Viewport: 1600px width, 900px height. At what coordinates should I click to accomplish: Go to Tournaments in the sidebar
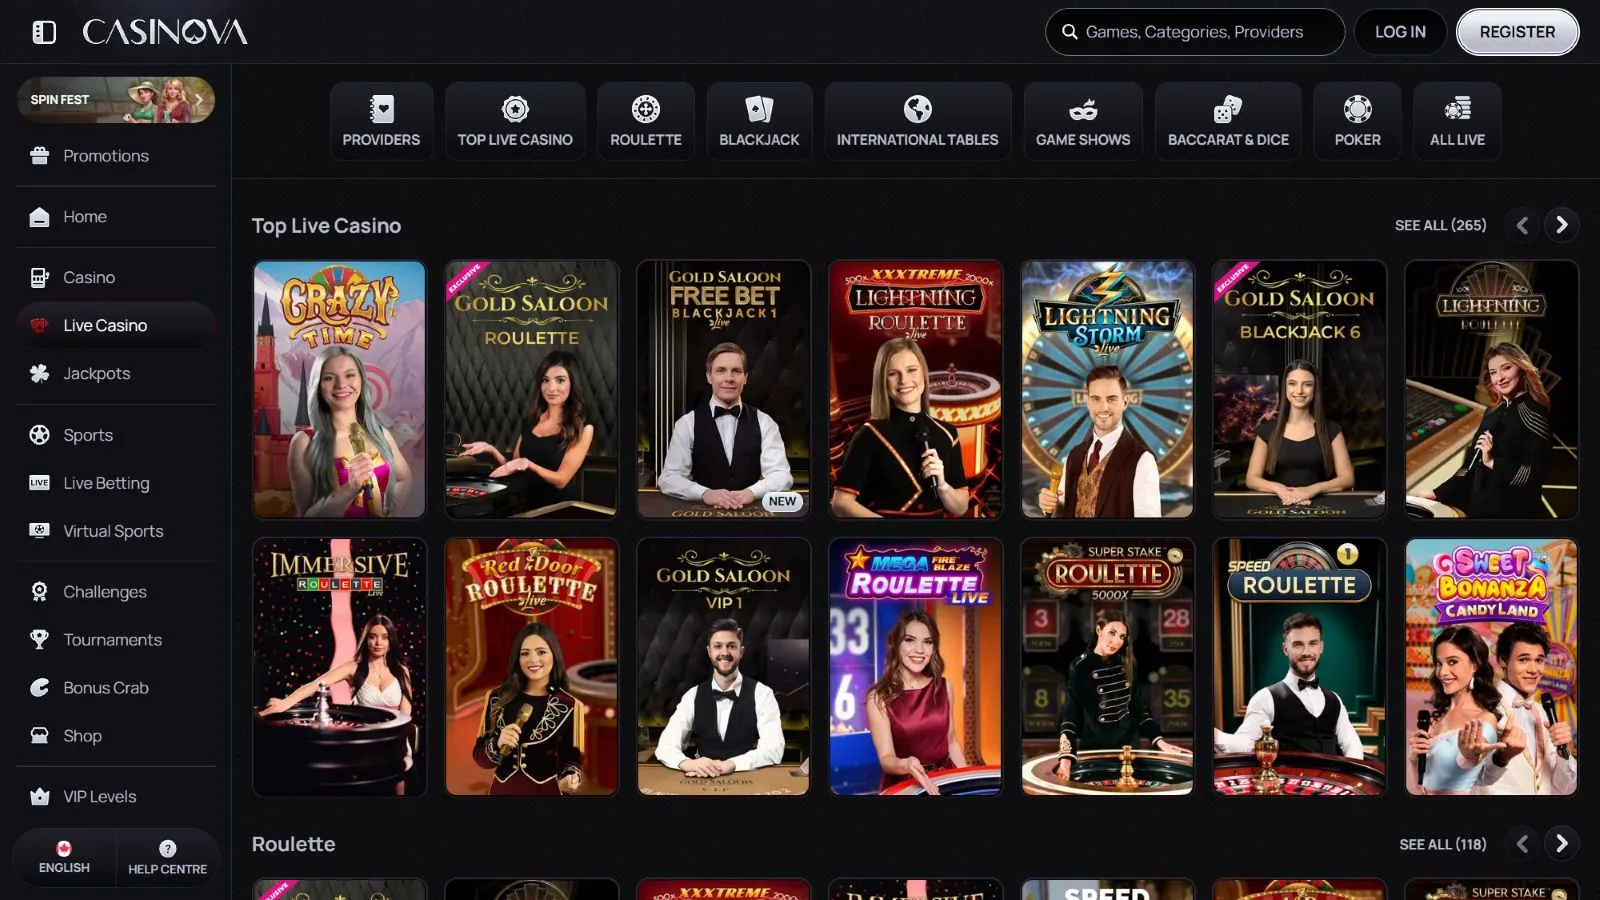(112, 640)
